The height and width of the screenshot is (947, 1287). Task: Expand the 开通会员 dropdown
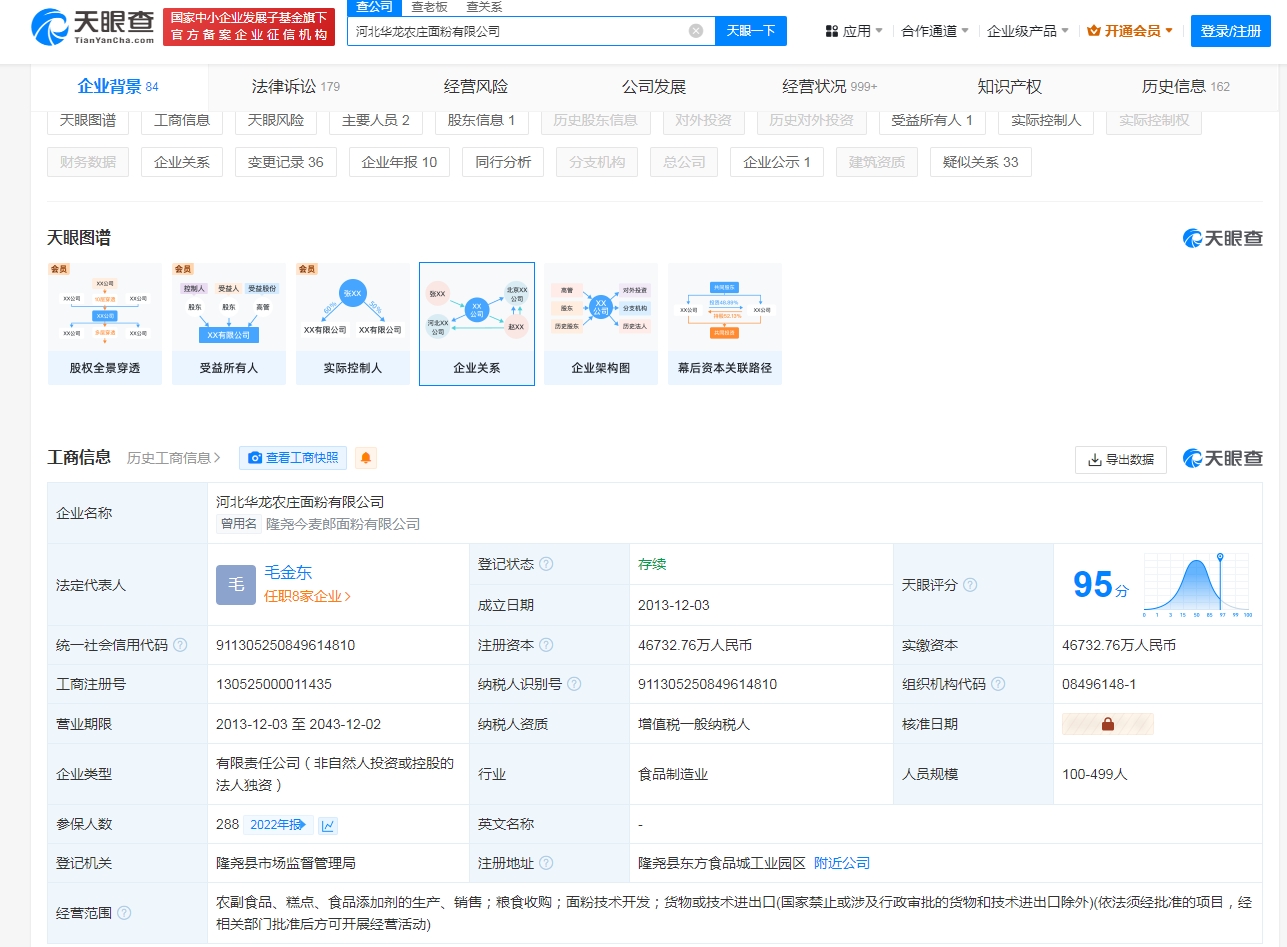tap(1130, 31)
